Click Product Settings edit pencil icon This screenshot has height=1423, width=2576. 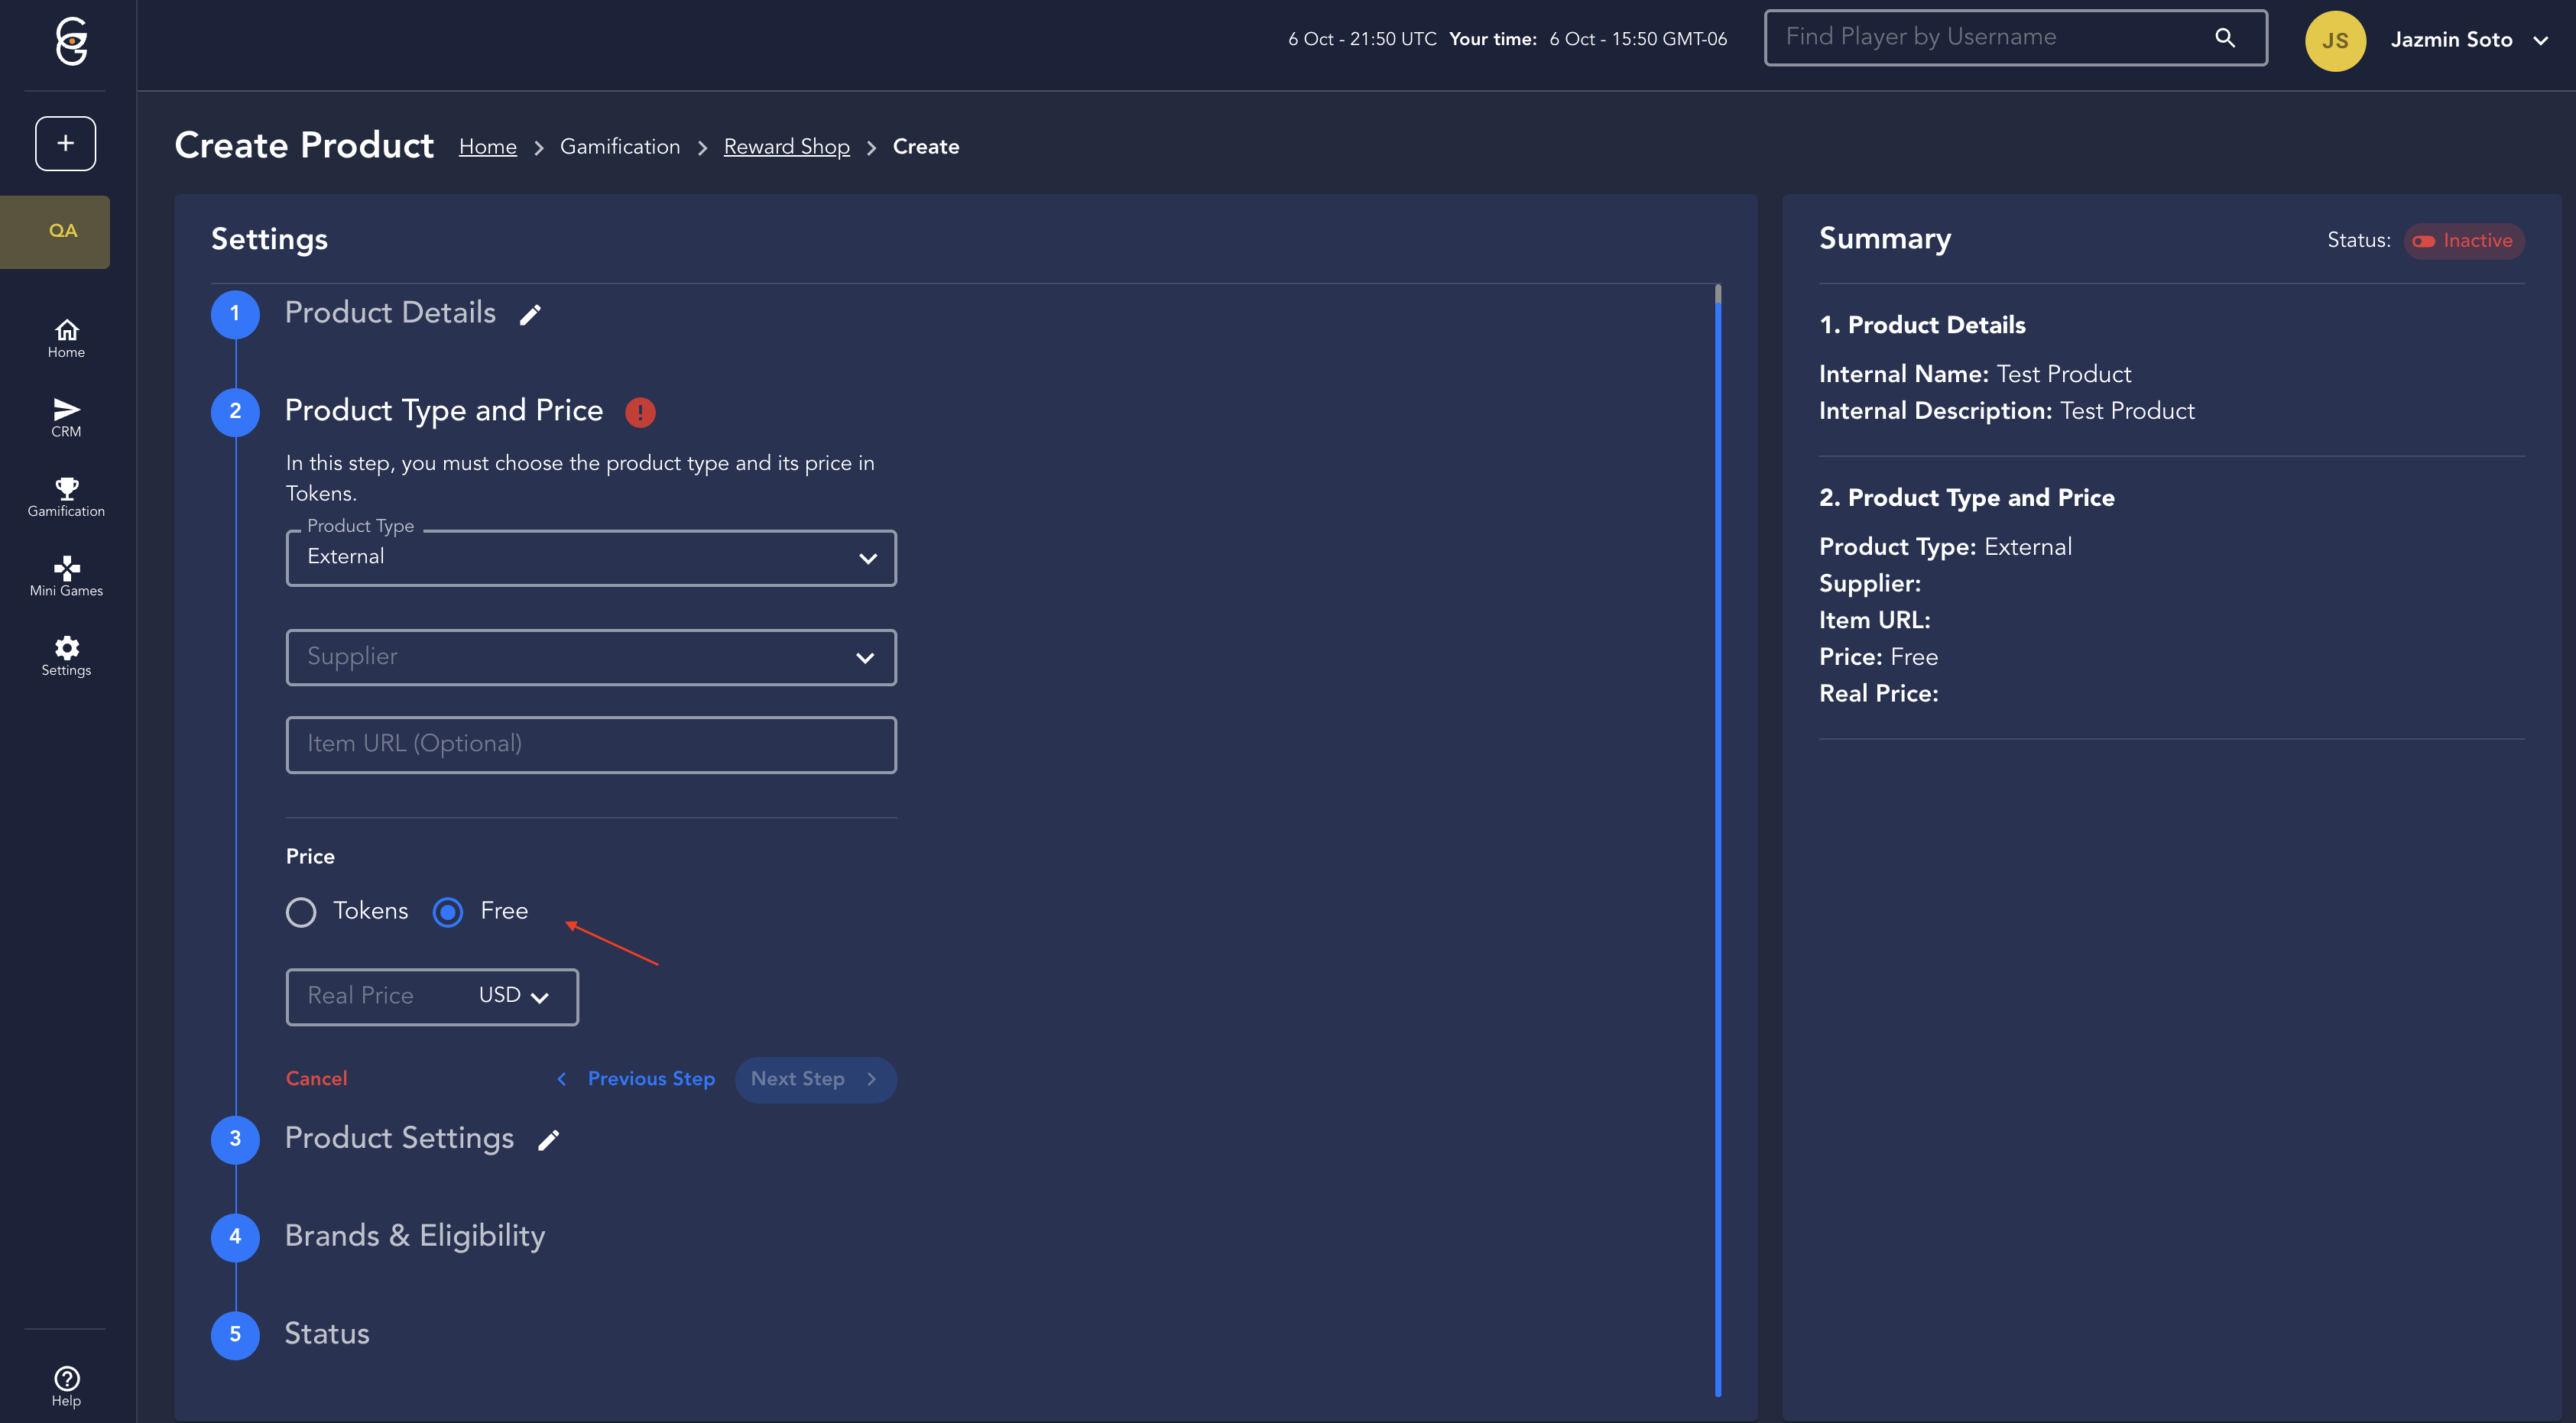coord(548,1140)
